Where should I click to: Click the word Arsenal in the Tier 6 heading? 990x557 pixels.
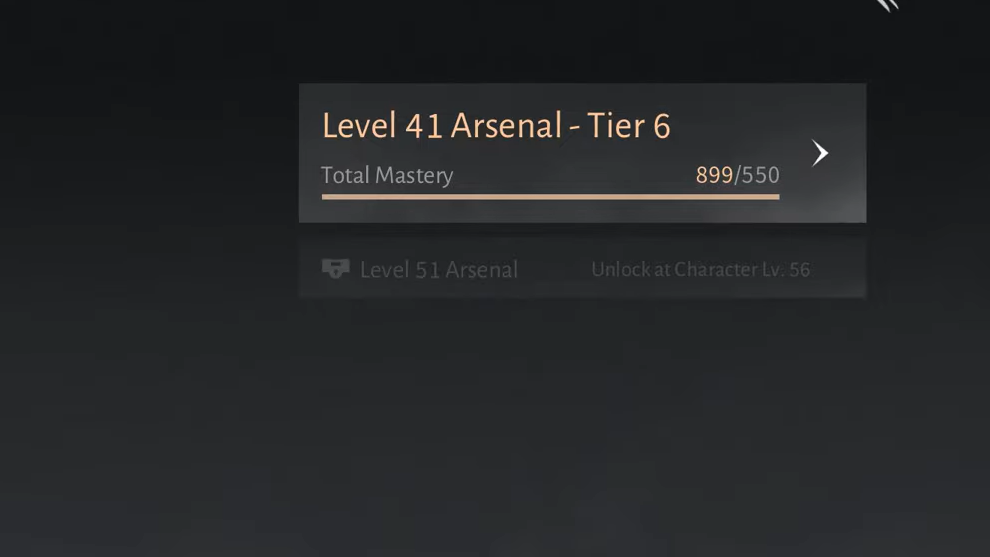tap(506, 125)
